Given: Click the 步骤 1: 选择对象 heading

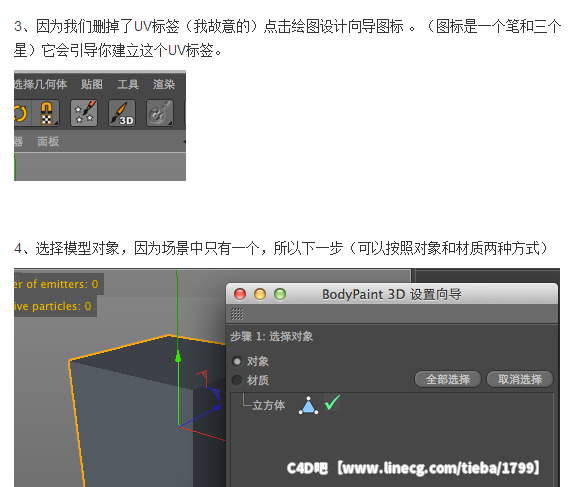Looking at the screenshot, I should pyautogui.click(x=271, y=336).
